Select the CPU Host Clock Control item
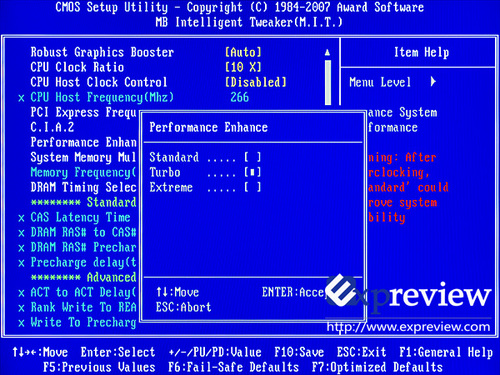Viewport: 500px width, 375px height. click(99, 82)
